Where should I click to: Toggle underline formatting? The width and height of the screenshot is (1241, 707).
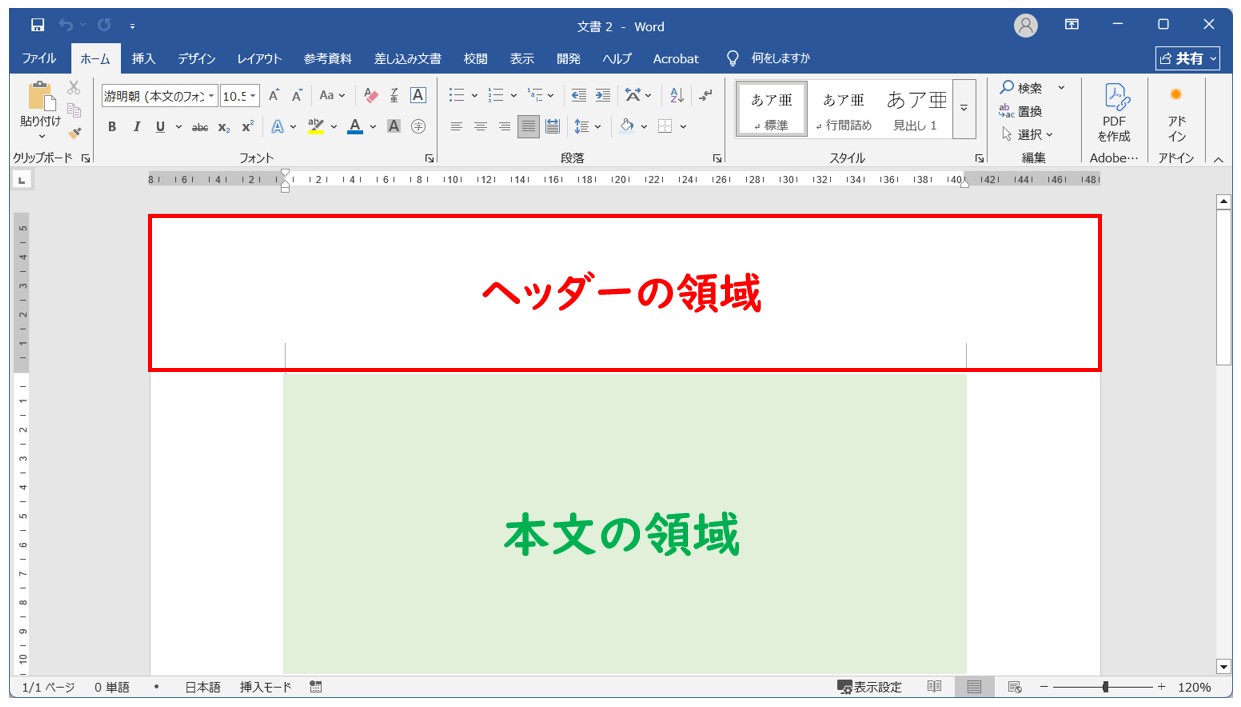tap(160, 127)
